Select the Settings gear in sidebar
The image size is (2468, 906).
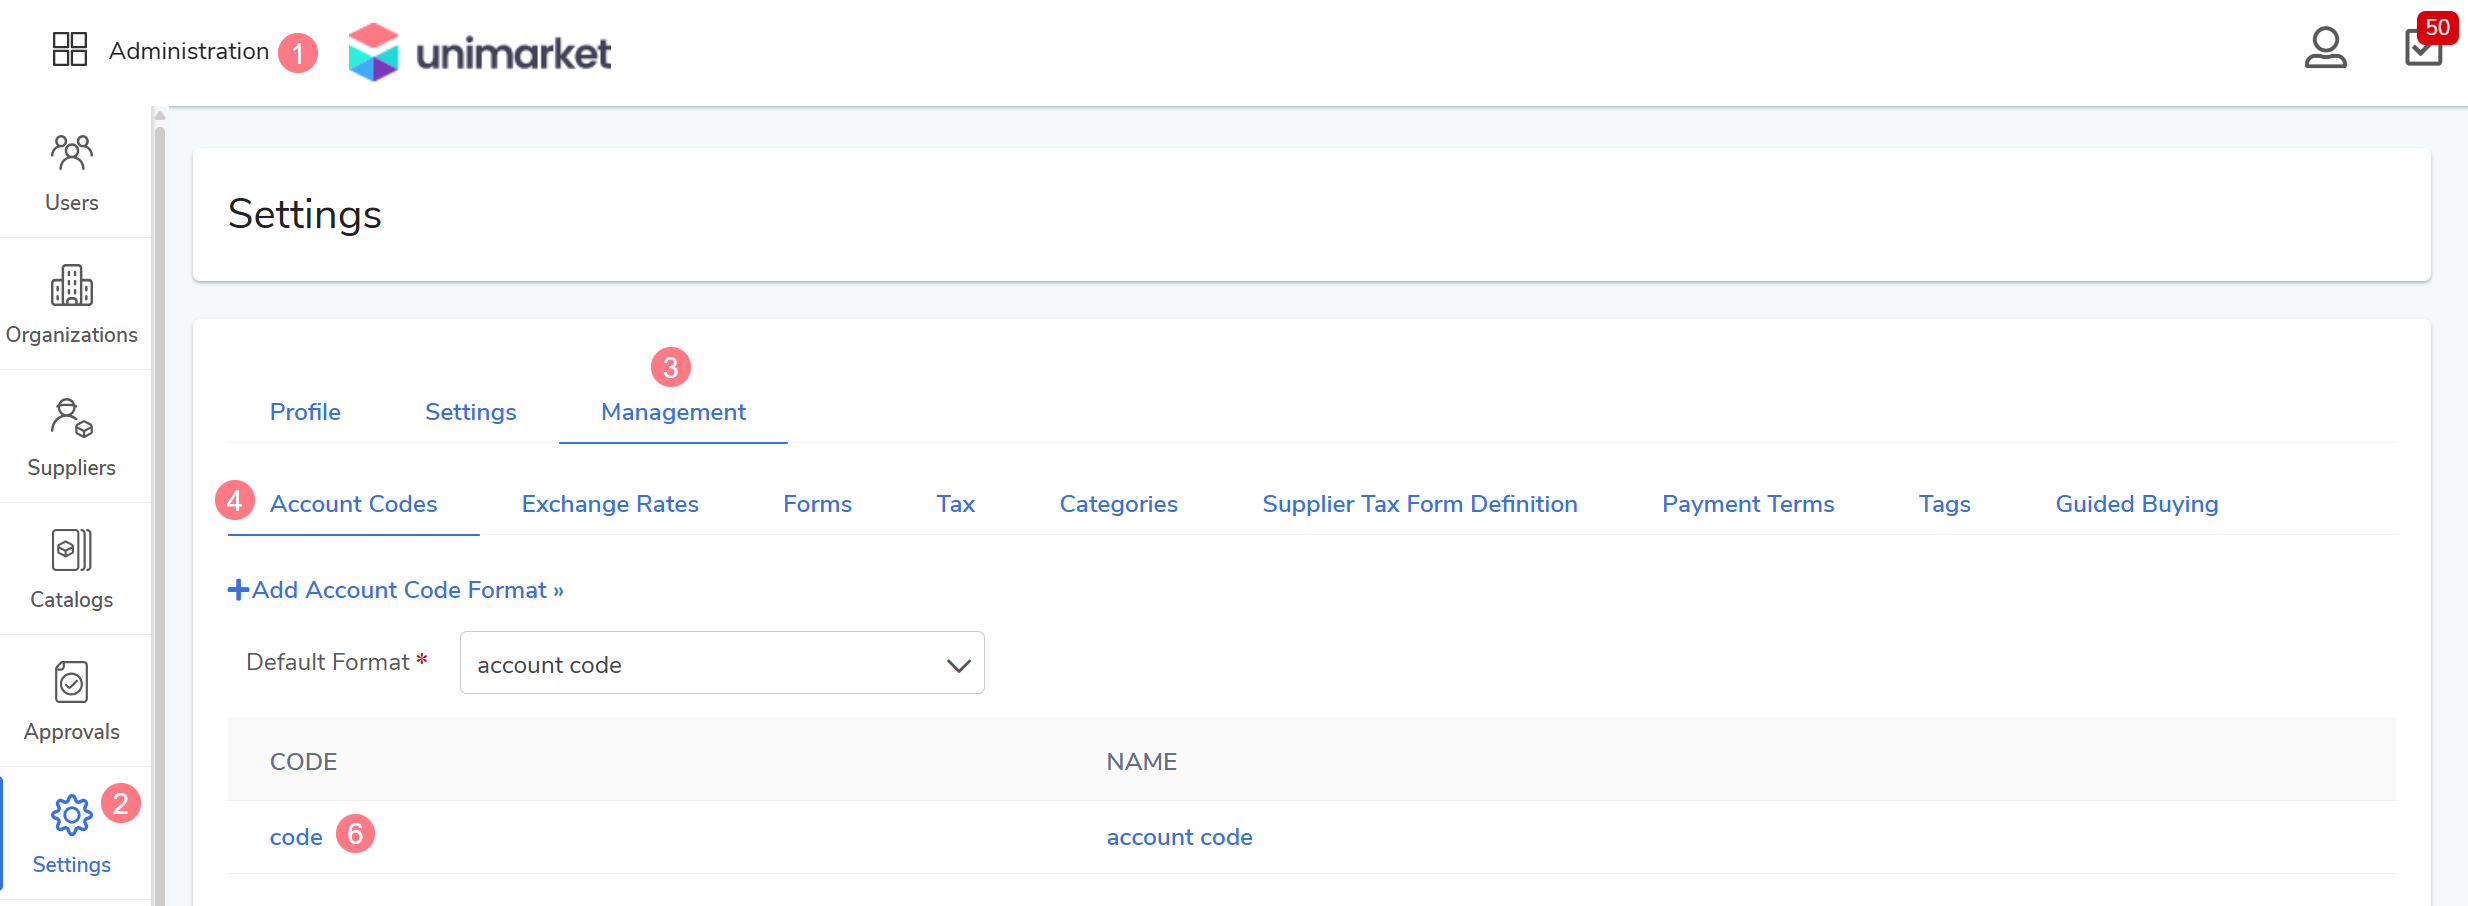tap(72, 834)
